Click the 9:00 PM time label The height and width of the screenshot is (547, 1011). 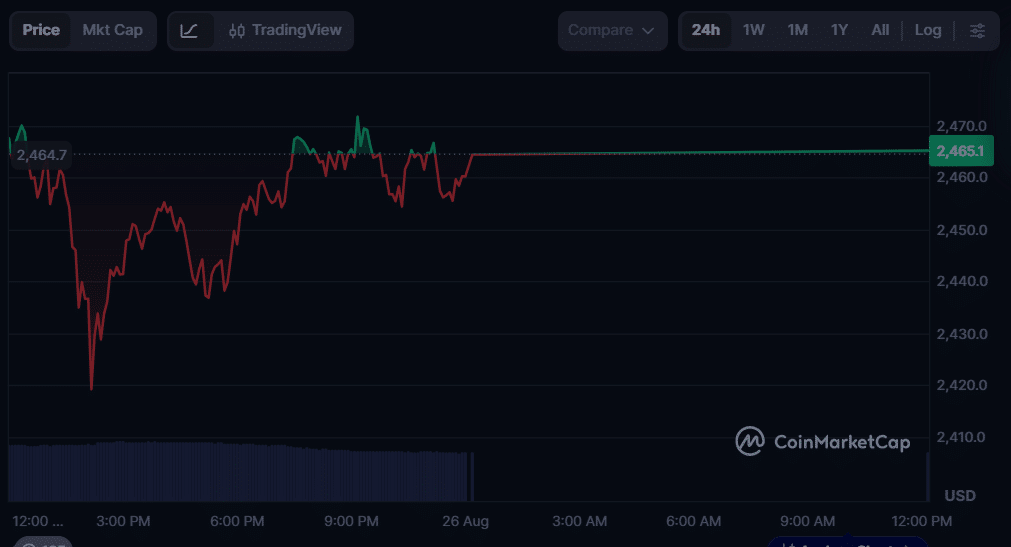[351, 521]
